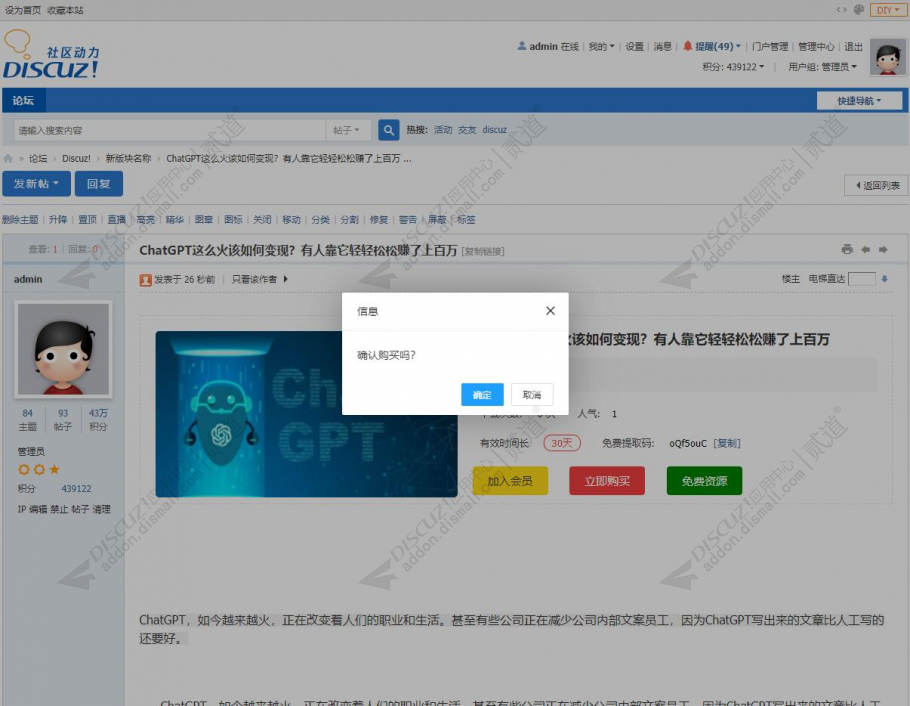Click the search magnifier icon
The height and width of the screenshot is (706, 910).
click(x=388, y=130)
